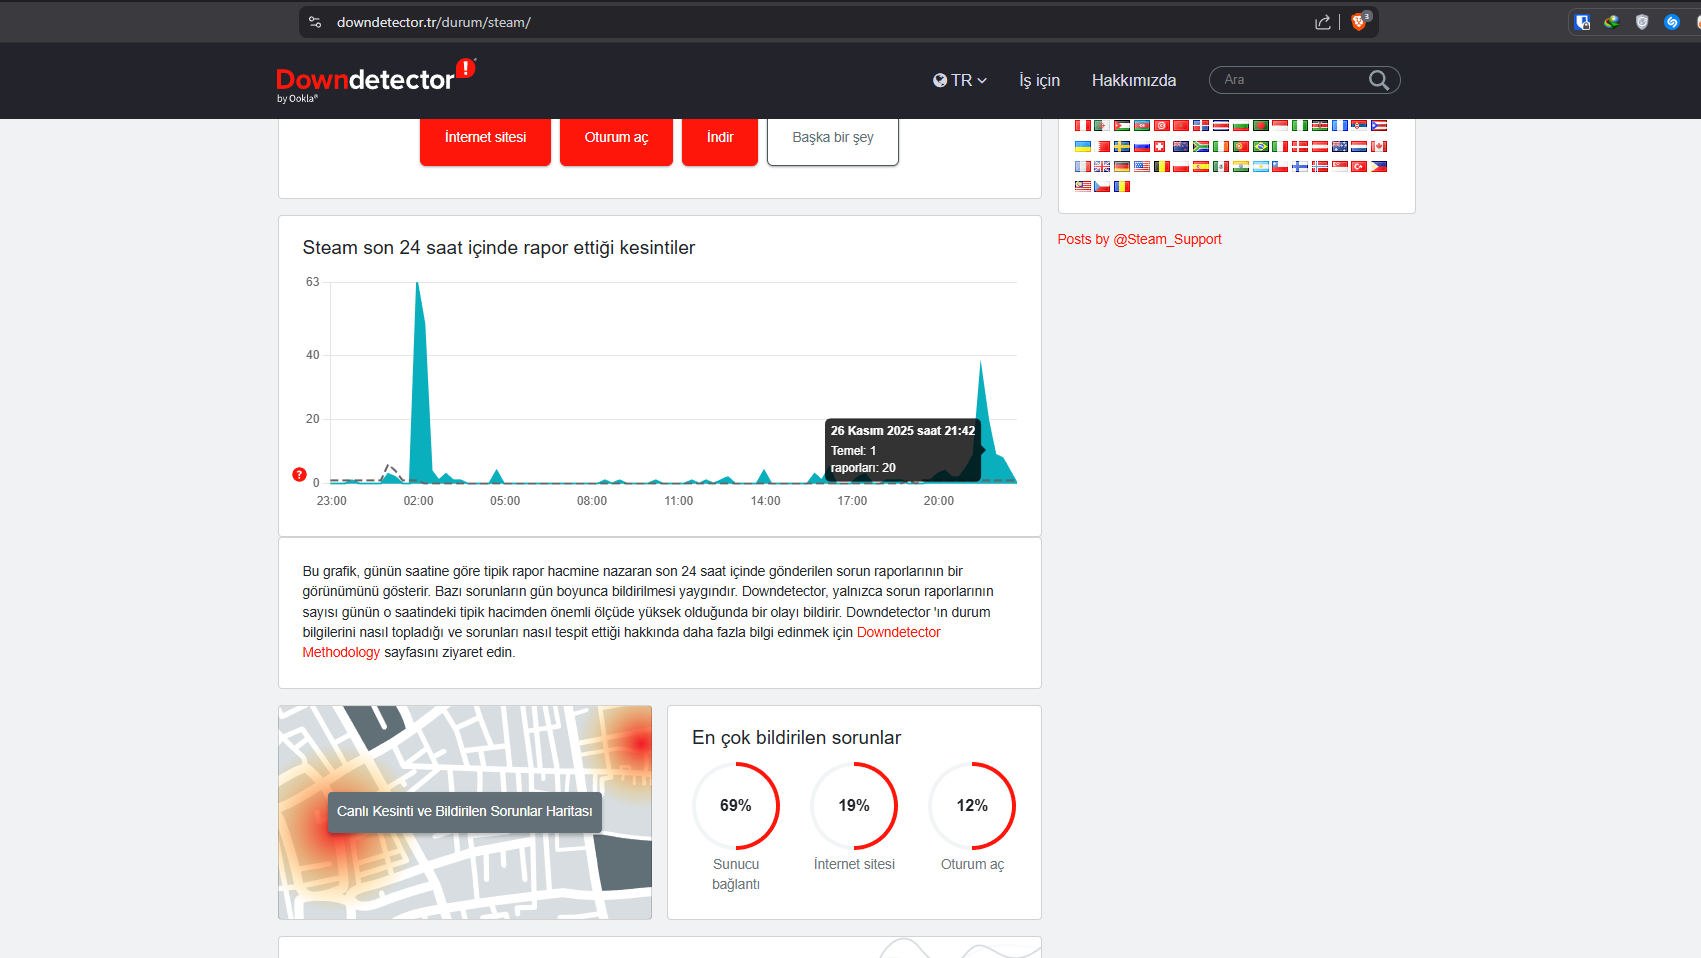Viewport: 1701px width, 958px height.
Task: Click the 02:00 label on chart axis
Action: tap(418, 501)
